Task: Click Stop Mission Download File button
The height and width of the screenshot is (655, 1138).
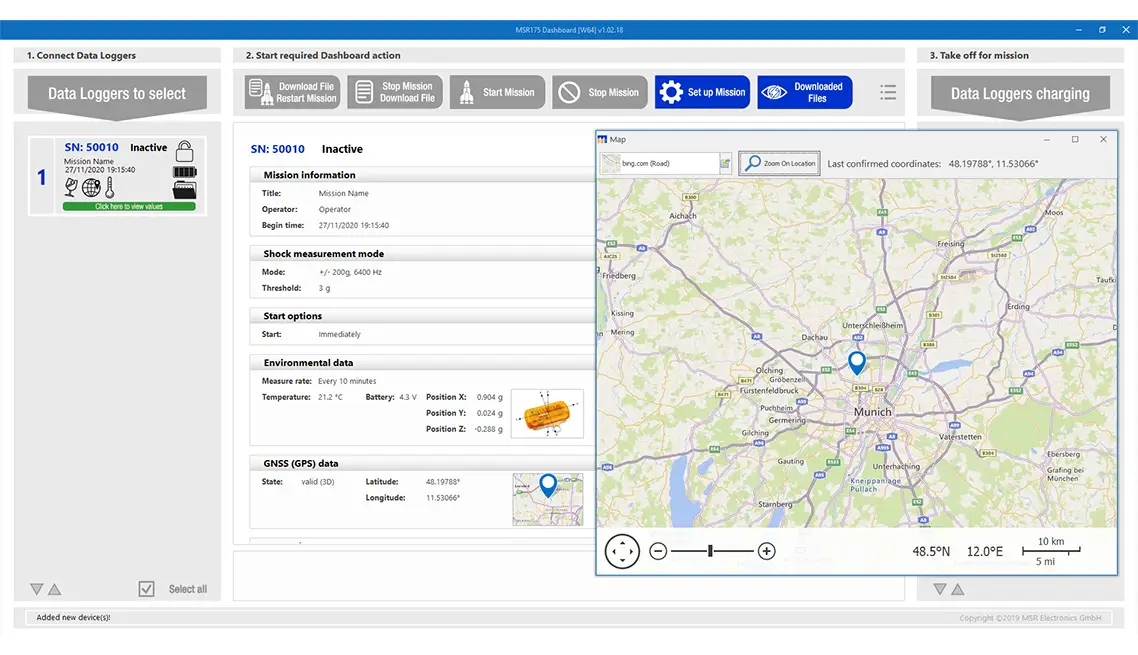Action: tap(395, 92)
